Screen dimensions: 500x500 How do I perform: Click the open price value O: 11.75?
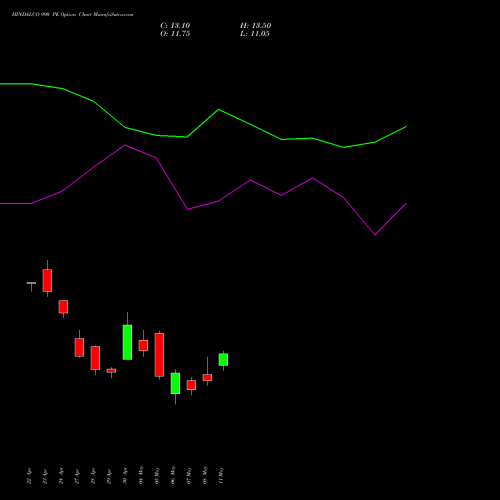pyautogui.click(x=175, y=34)
